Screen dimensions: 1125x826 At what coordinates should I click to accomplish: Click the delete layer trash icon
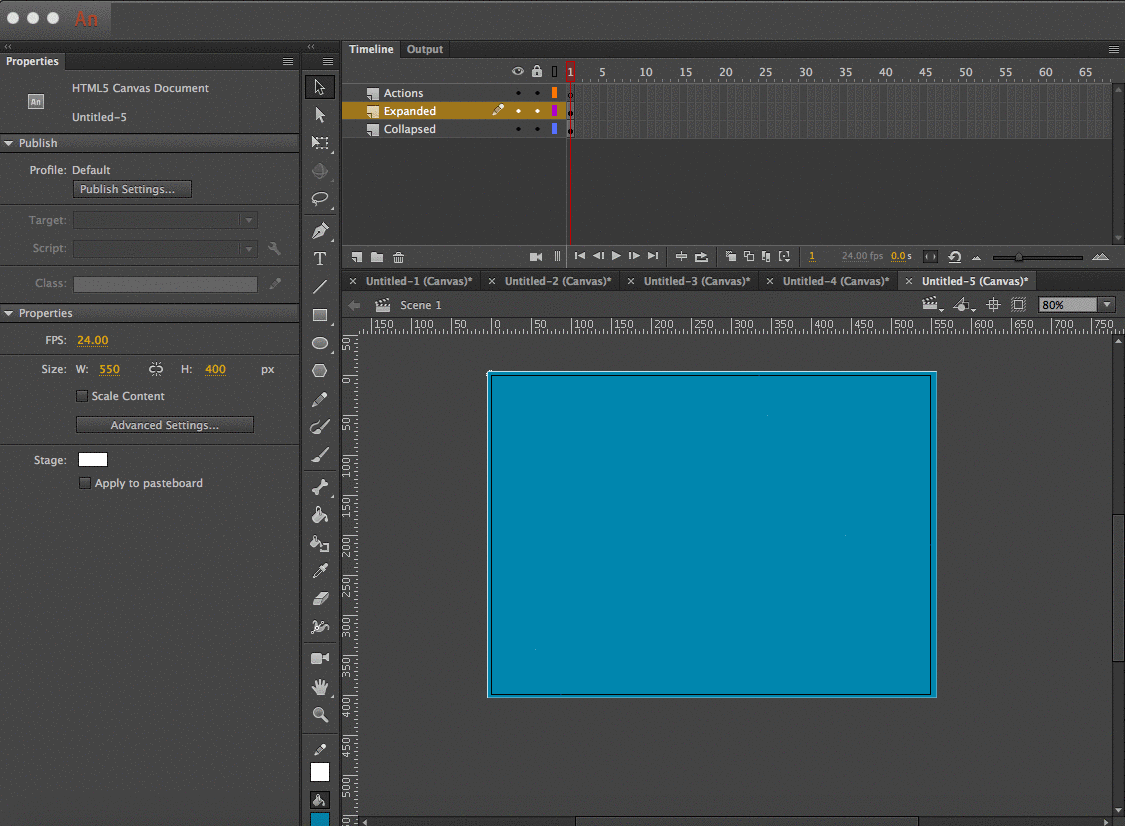point(398,257)
